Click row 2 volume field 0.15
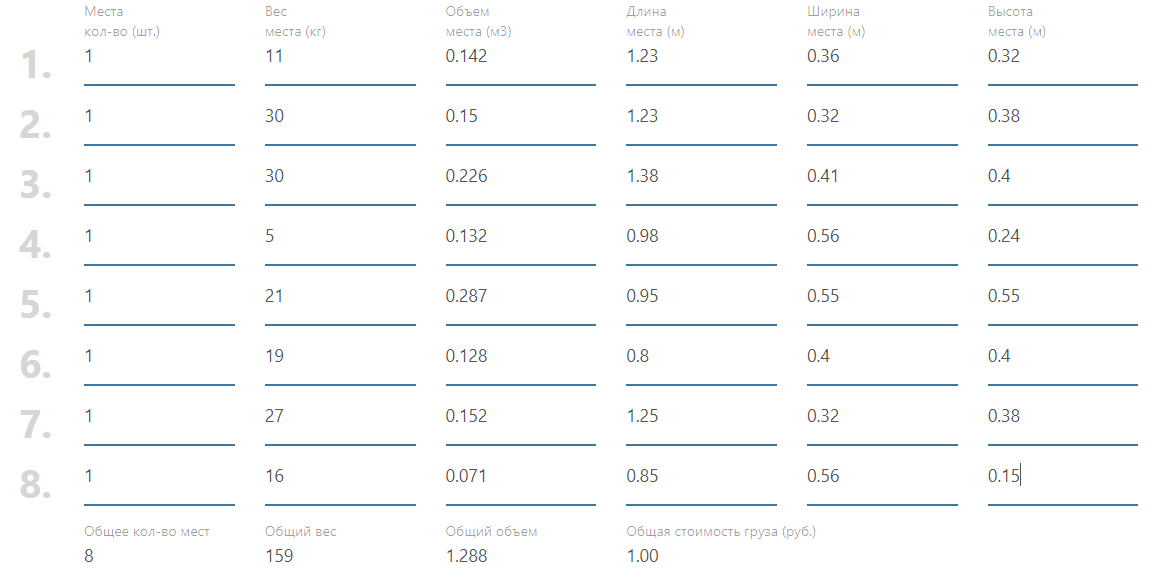Image resolution: width=1159 pixels, height=582 pixels. pos(520,117)
